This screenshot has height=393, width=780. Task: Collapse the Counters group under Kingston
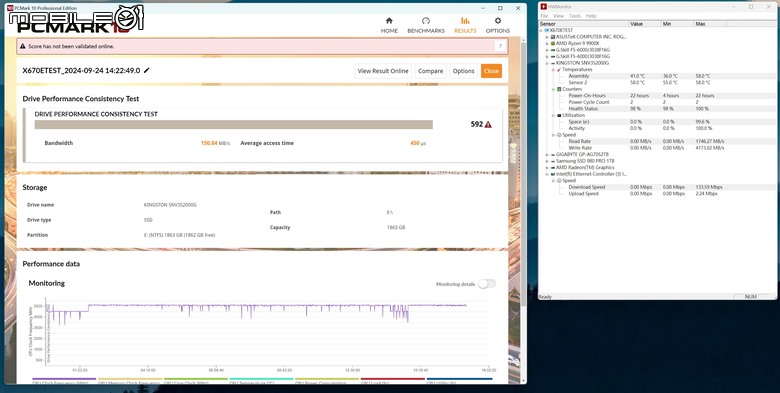pos(553,89)
